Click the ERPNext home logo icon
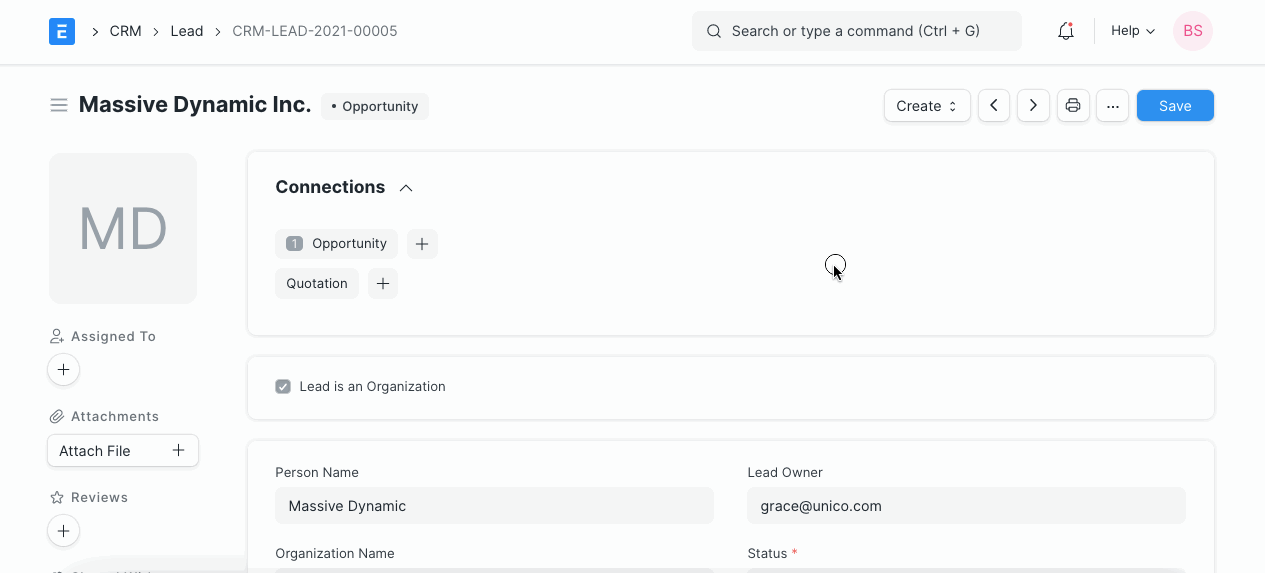The width and height of the screenshot is (1265, 573). (62, 31)
